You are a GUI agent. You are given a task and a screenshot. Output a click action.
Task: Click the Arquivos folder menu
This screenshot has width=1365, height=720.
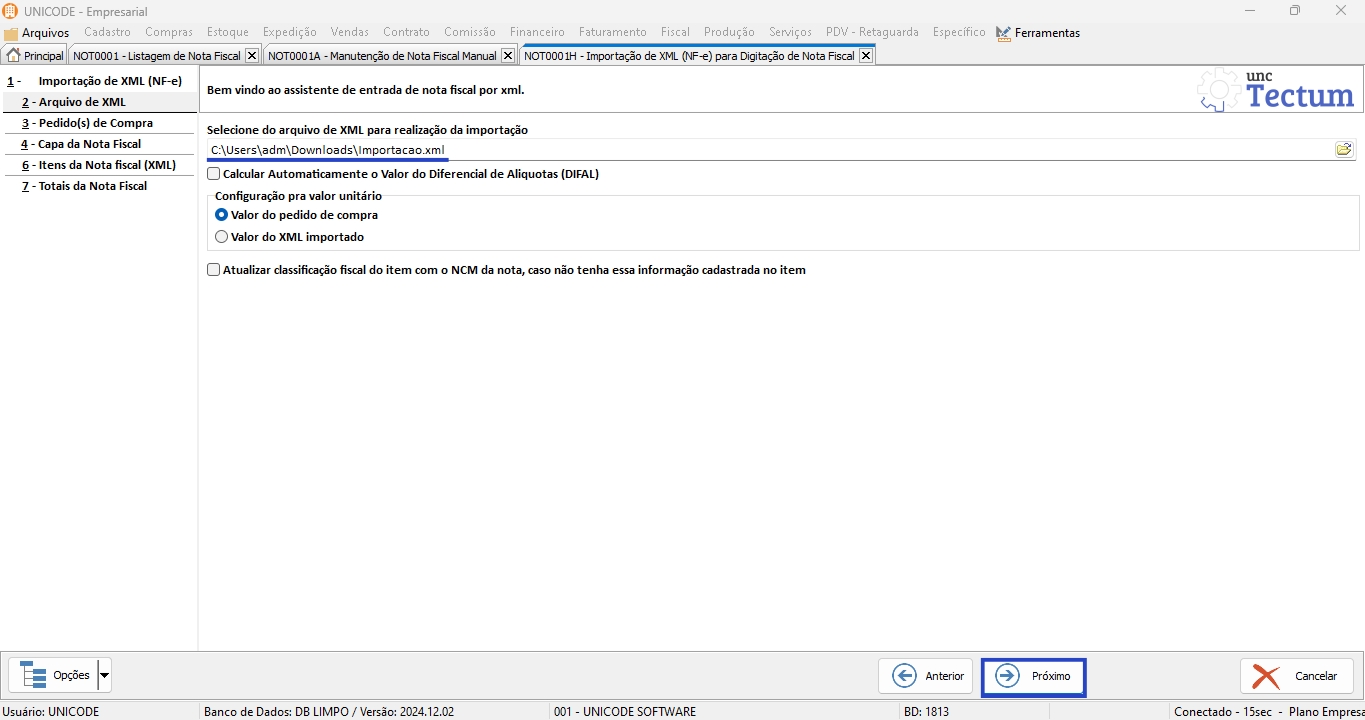tap(37, 33)
